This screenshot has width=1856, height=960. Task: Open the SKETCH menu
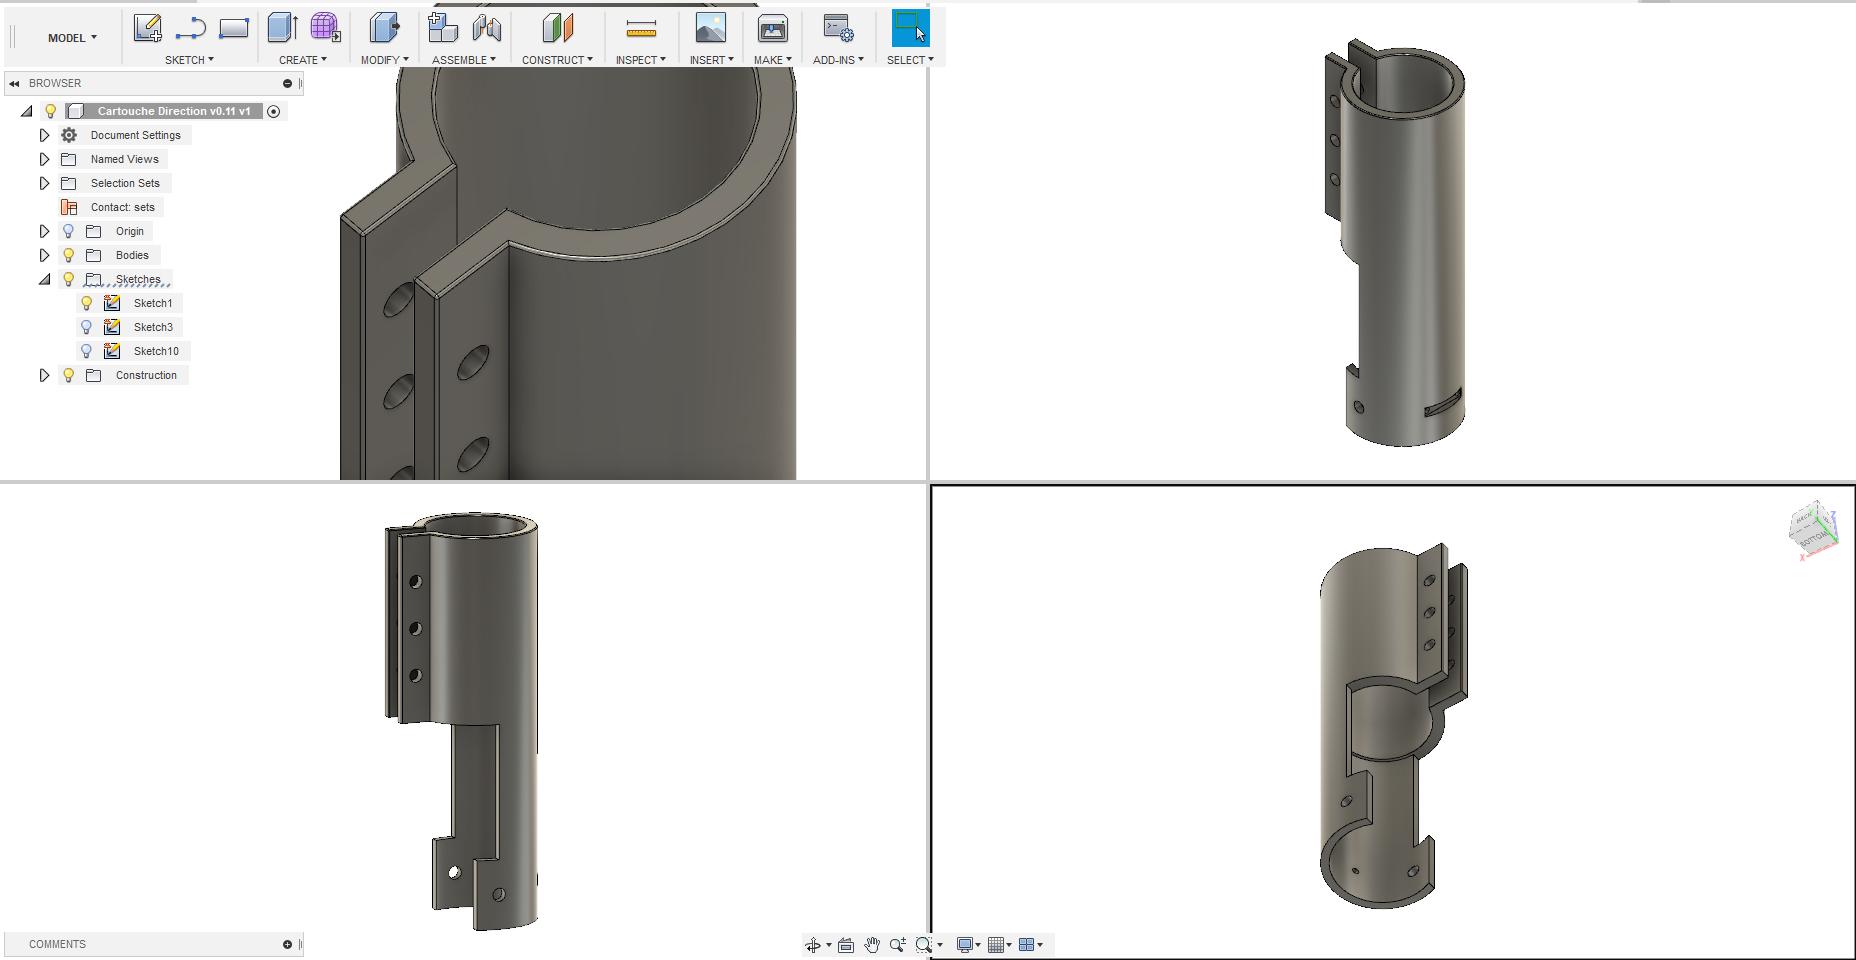click(x=189, y=60)
